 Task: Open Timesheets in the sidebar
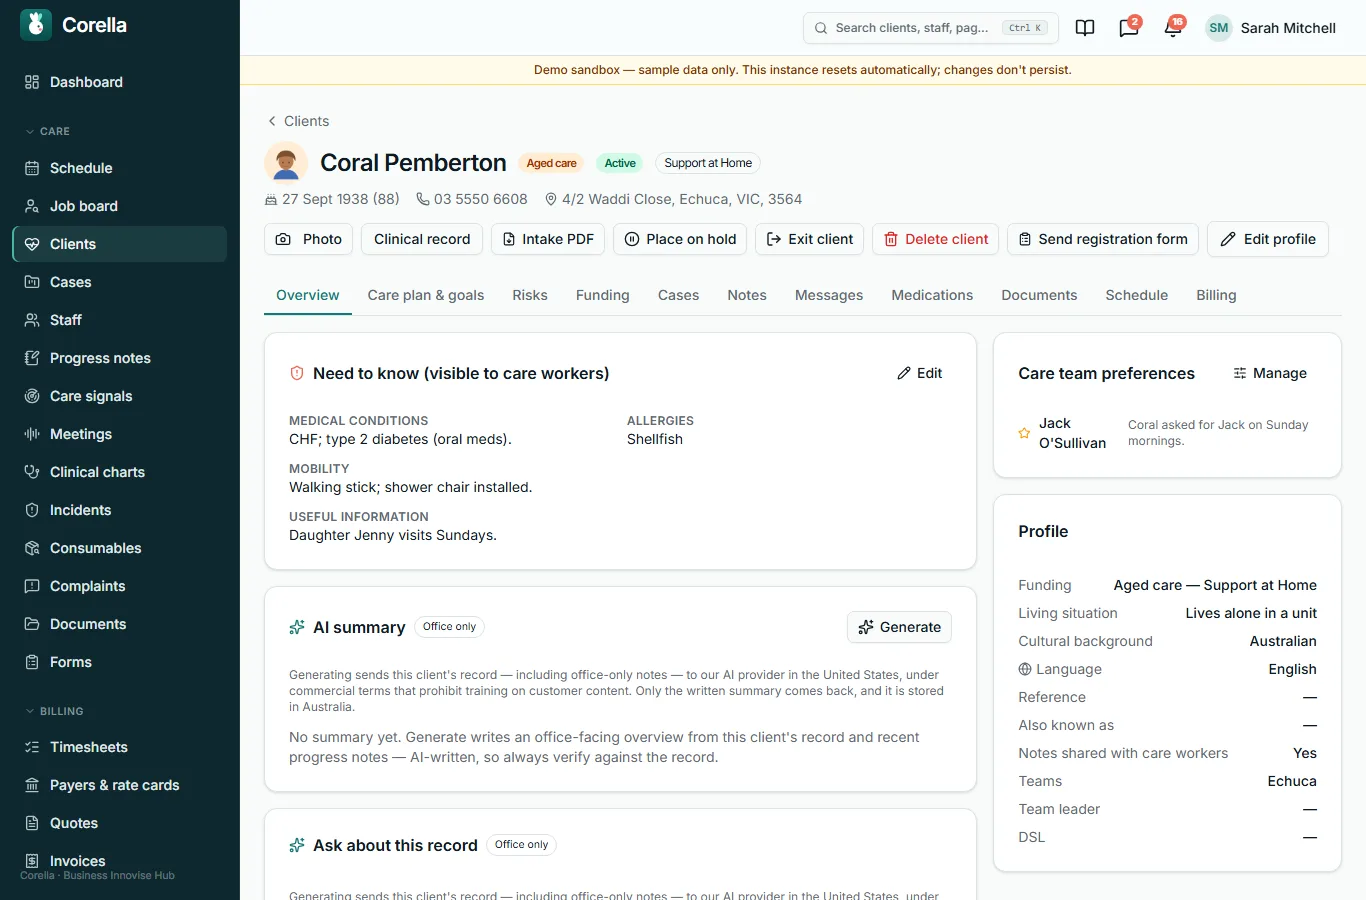120,747
